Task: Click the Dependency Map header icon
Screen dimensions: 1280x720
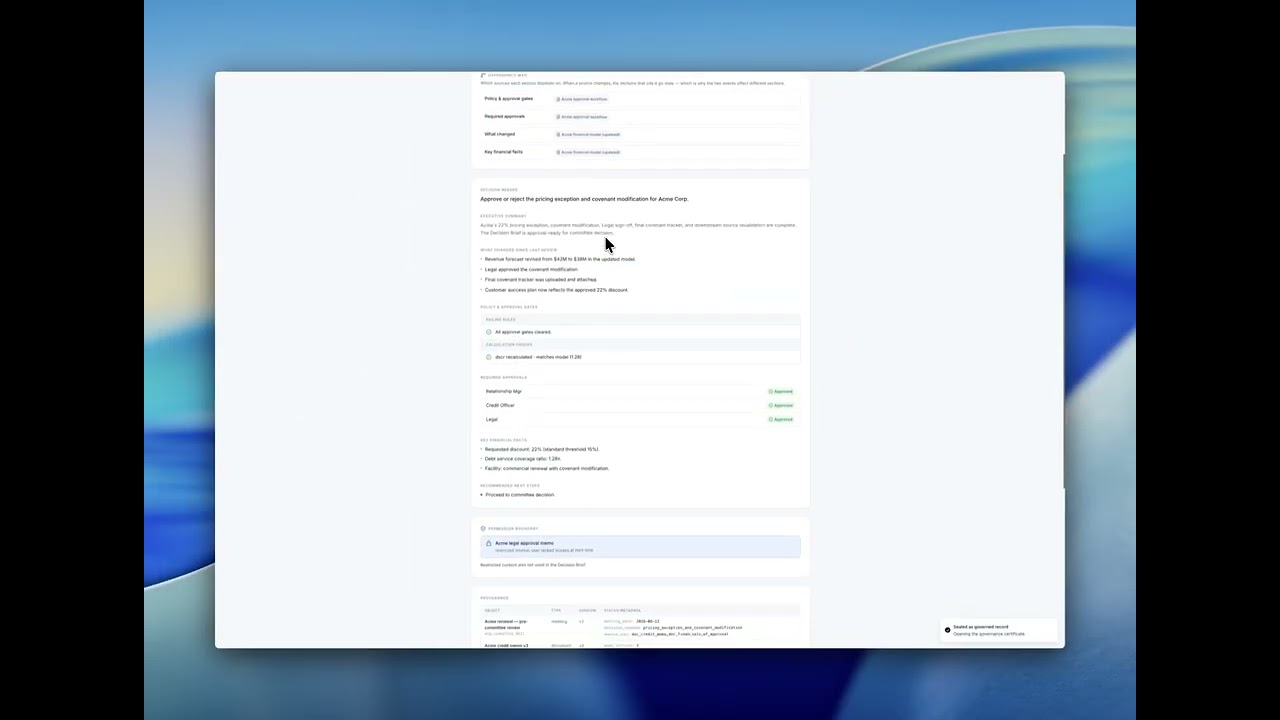Action: click(x=483, y=75)
